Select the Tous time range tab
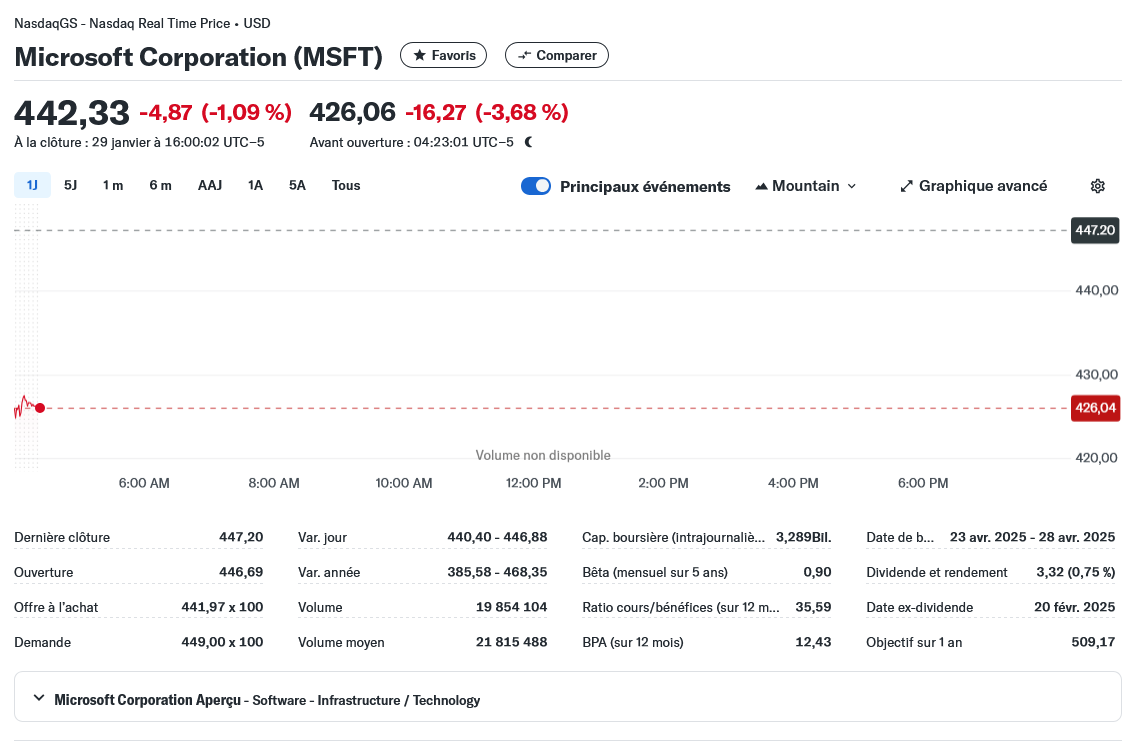This screenshot has width=1144, height=750. pos(346,185)
